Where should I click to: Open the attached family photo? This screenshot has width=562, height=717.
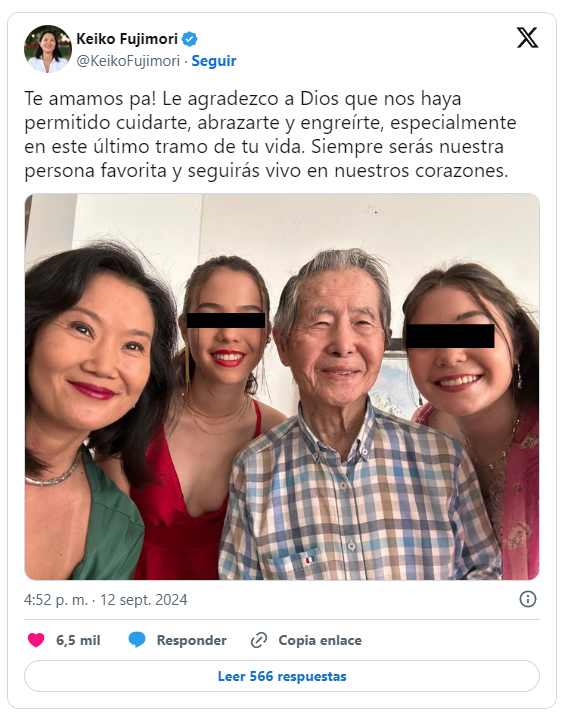point(282,386)
